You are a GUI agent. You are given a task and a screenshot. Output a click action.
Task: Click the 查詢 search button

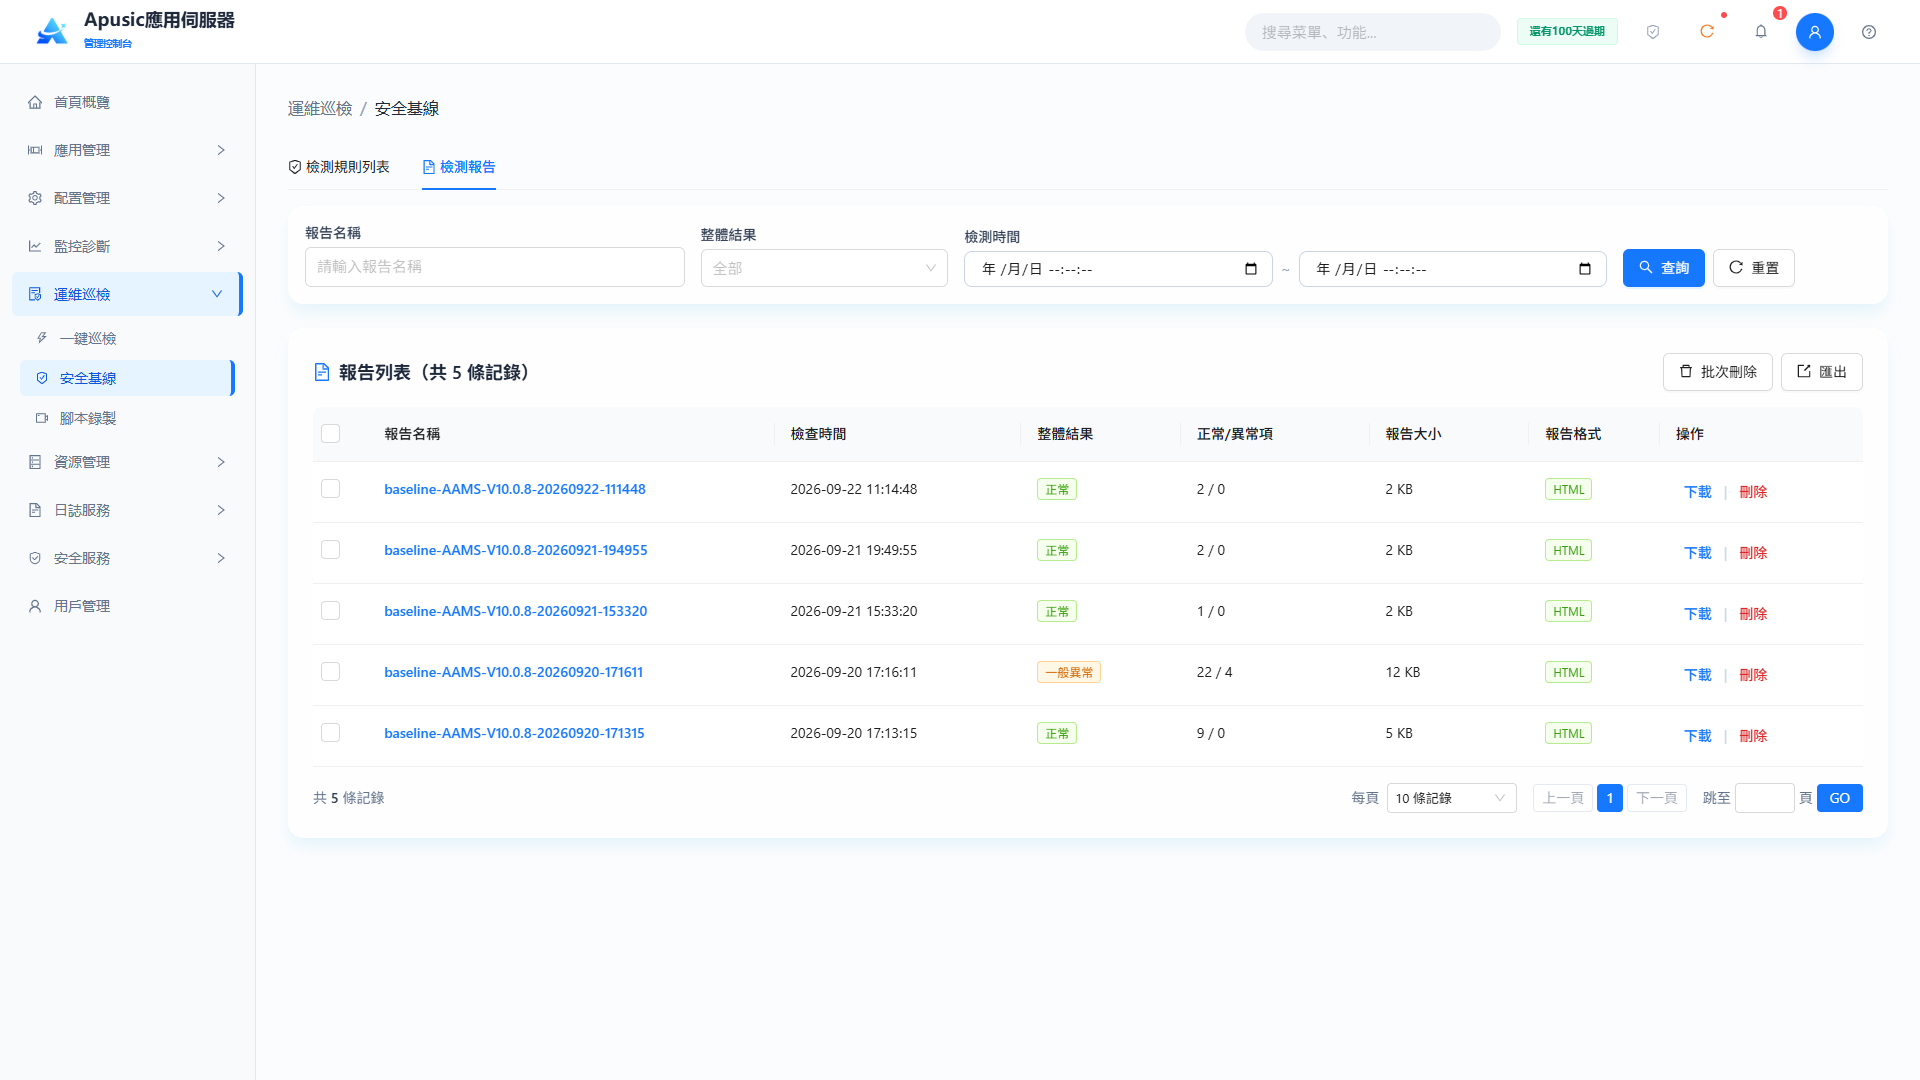pyautogui.click(x=1663, y=268)
